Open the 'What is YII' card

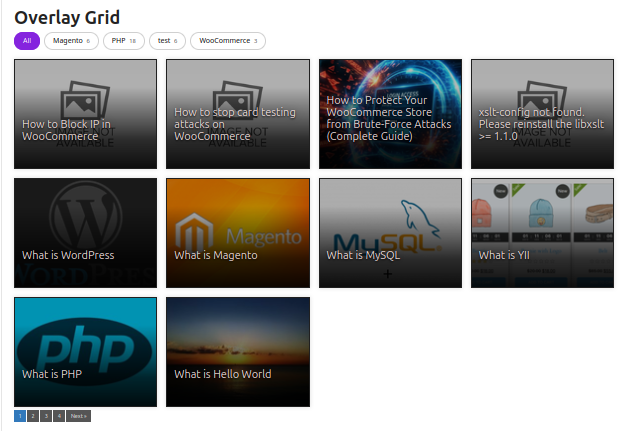tap(542, 233)
